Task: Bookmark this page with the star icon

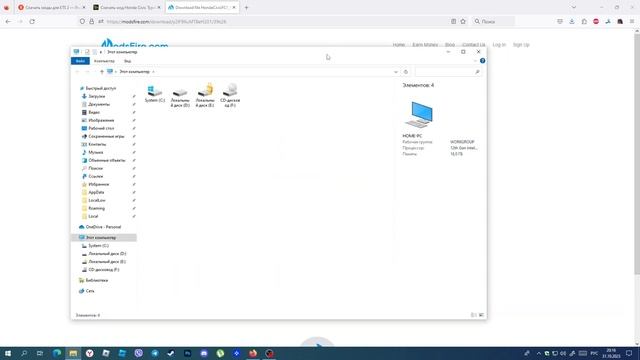Action: click(x=463, y=21)
